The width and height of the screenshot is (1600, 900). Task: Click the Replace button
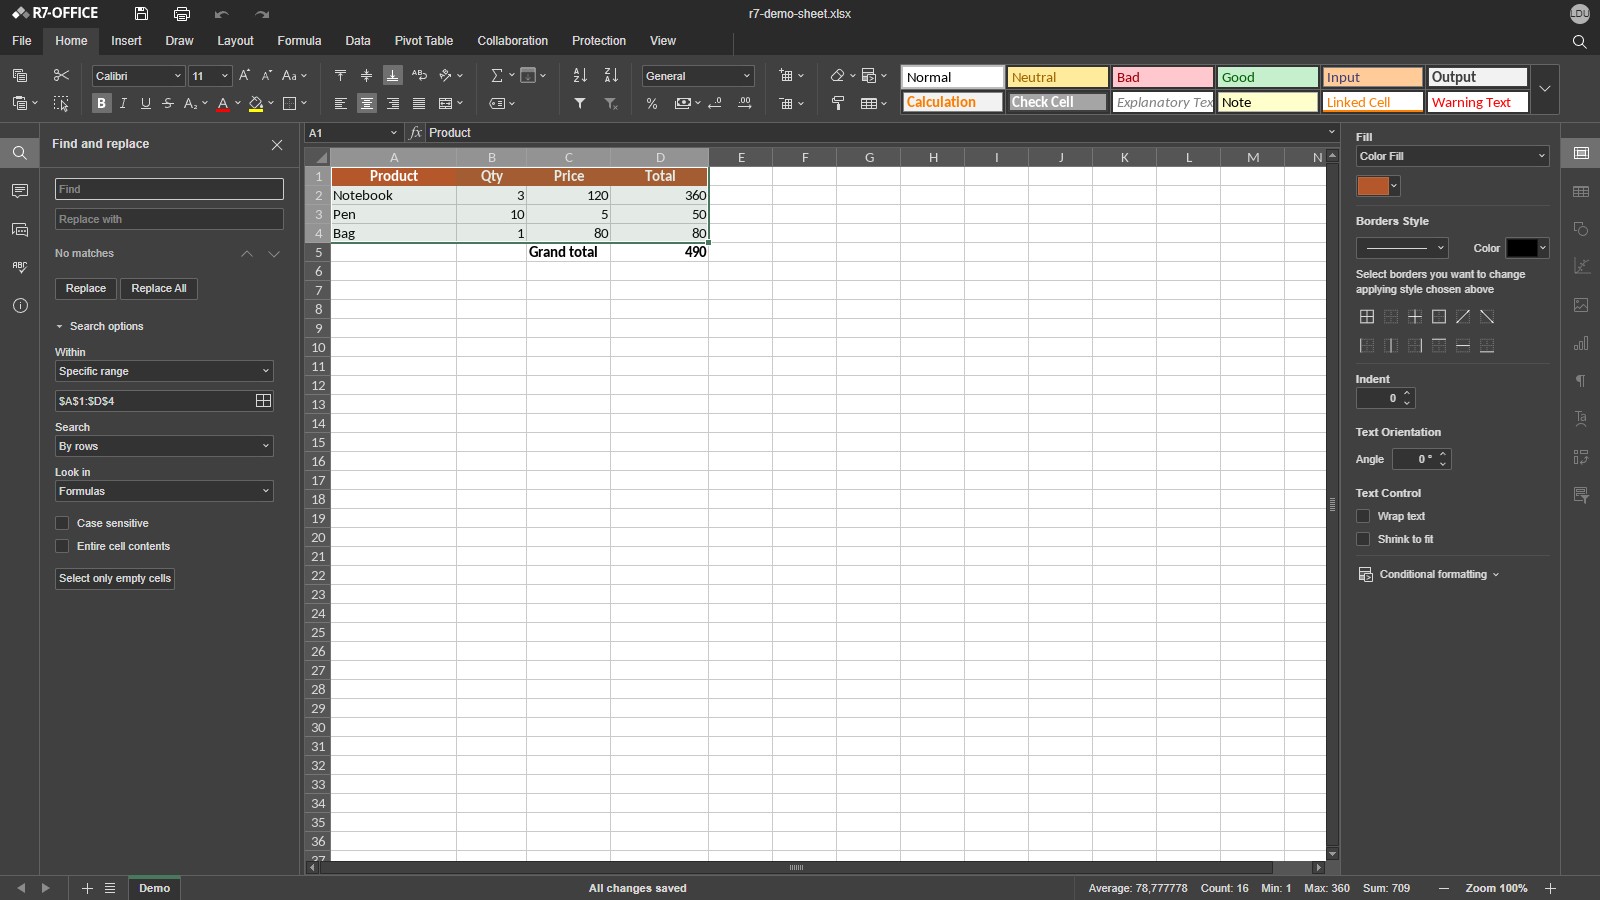[x=86, y=288]
